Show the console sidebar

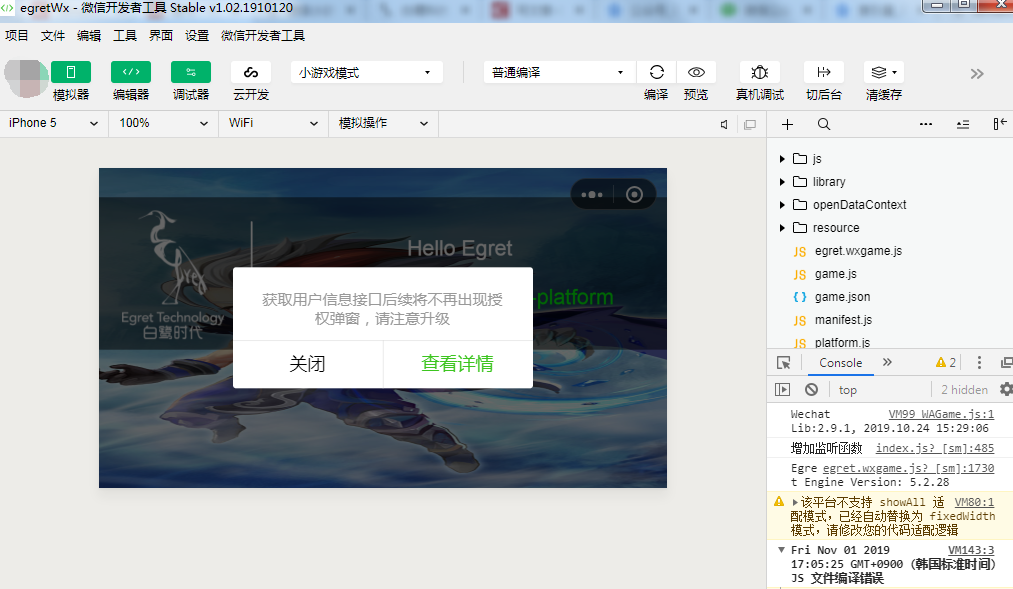[782, 389]
